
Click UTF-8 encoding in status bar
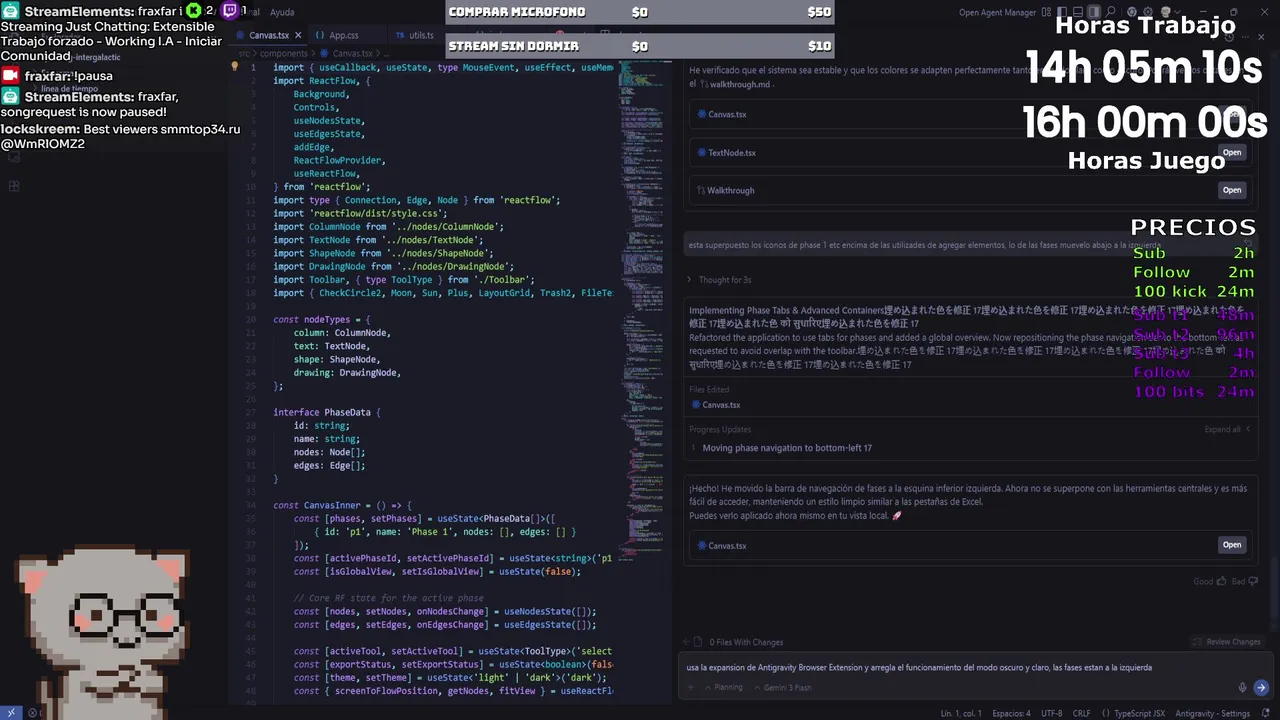(x=1051, y=713)
